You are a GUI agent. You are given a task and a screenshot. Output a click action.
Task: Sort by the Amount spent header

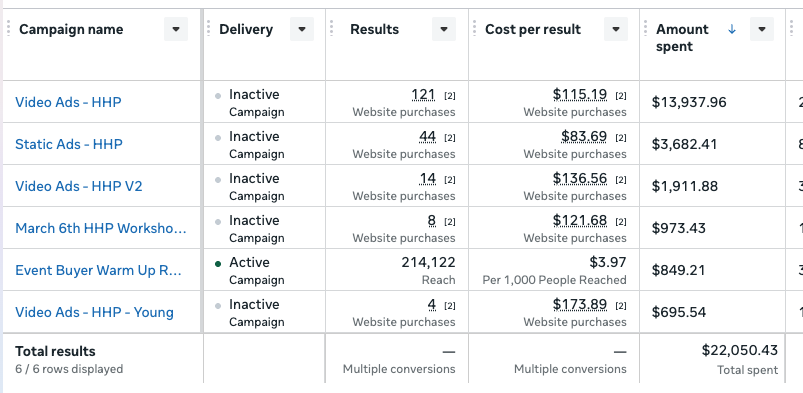[x=682, y=37]
